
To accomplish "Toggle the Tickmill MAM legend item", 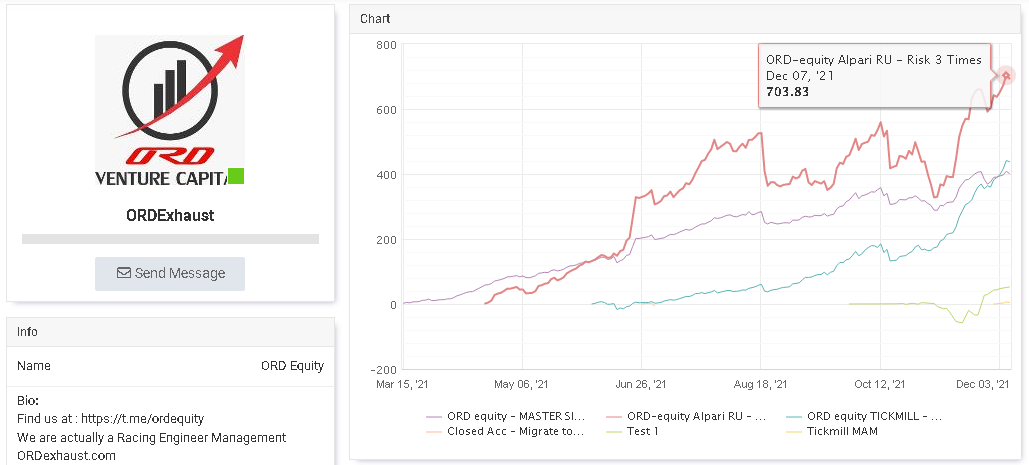I will pyautogui.click(x=831, y=431).
